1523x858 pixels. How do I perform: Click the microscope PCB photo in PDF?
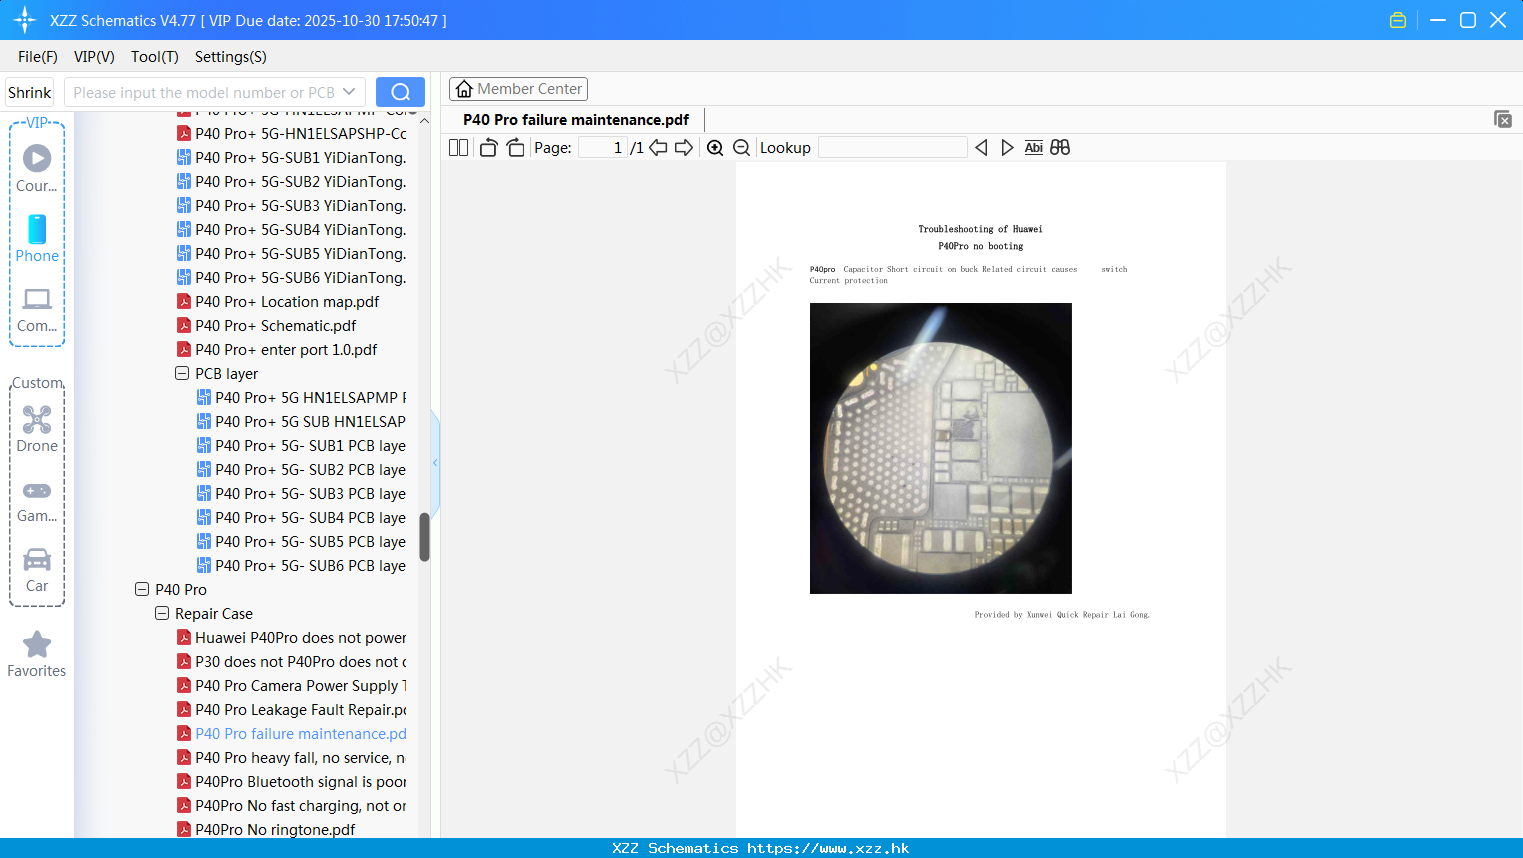coord(940,448)
